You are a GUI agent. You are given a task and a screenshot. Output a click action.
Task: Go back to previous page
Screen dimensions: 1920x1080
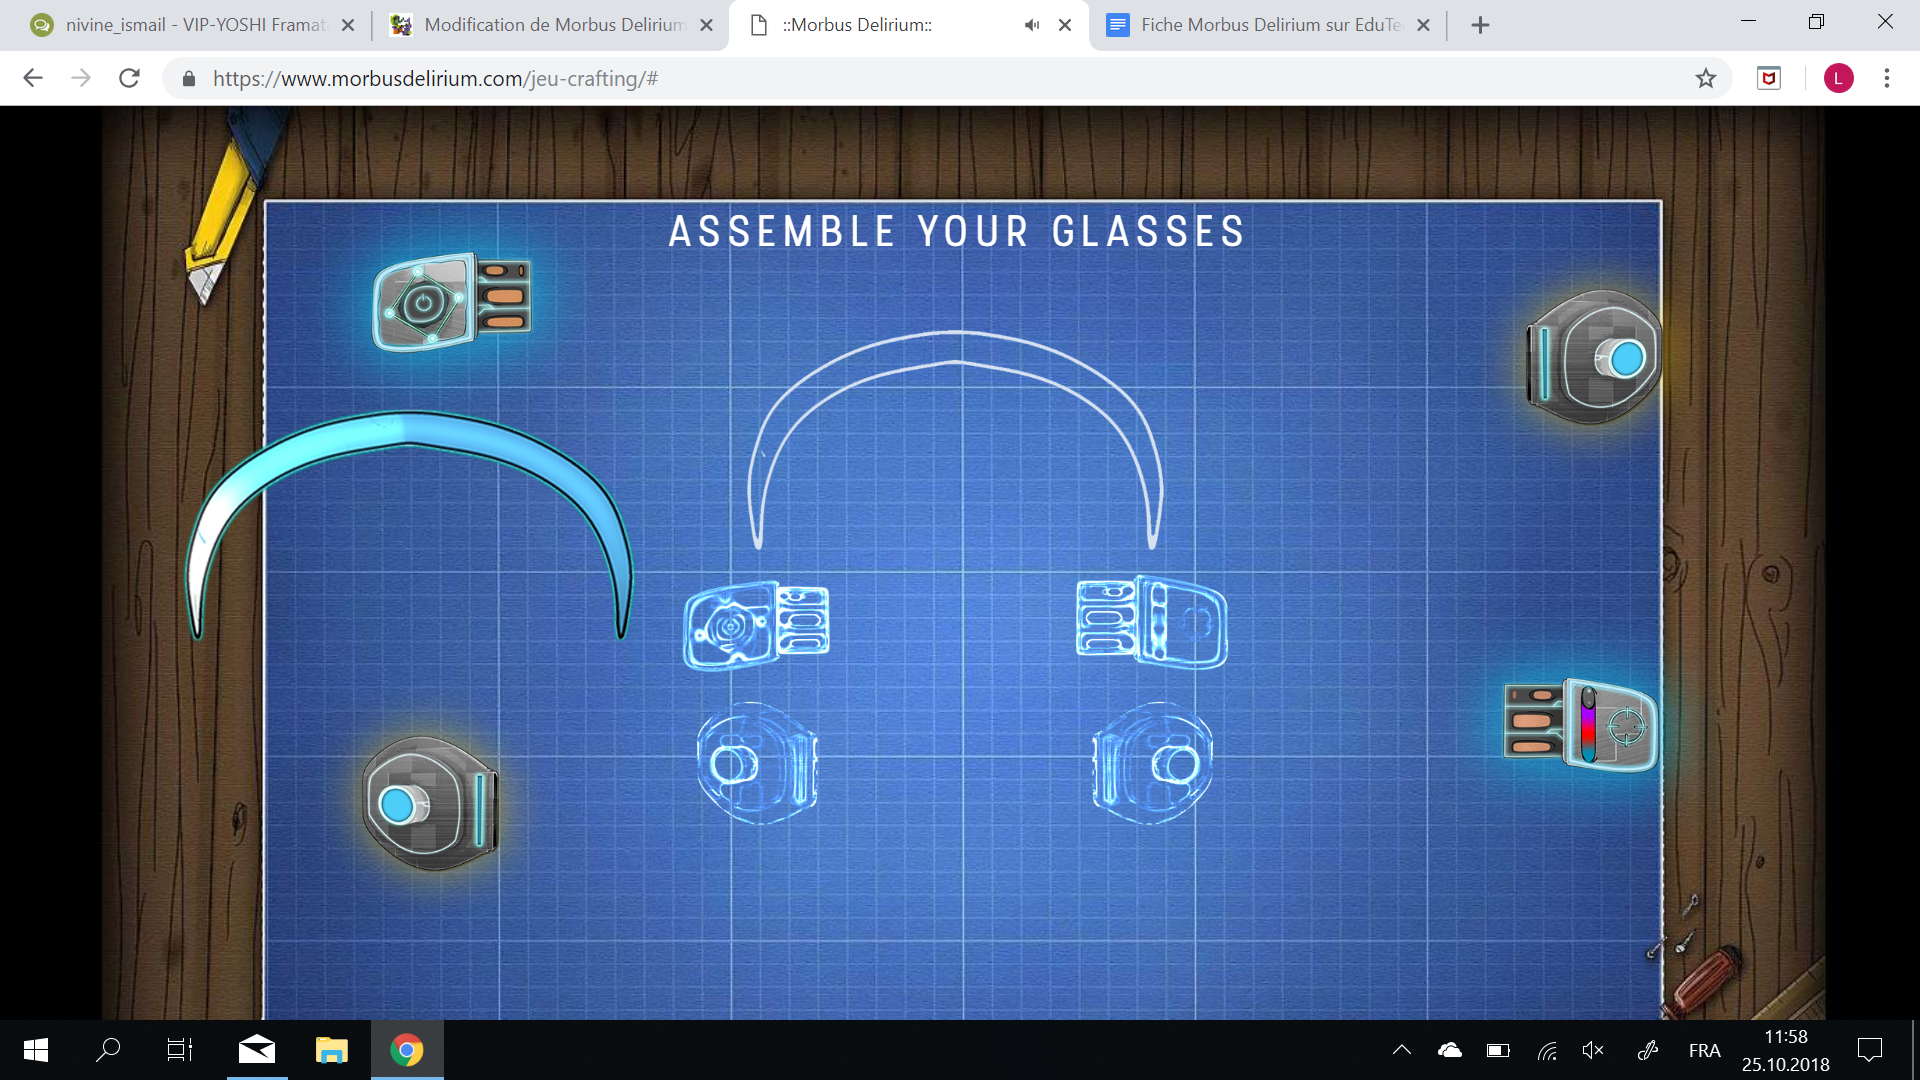coord(33,78)
